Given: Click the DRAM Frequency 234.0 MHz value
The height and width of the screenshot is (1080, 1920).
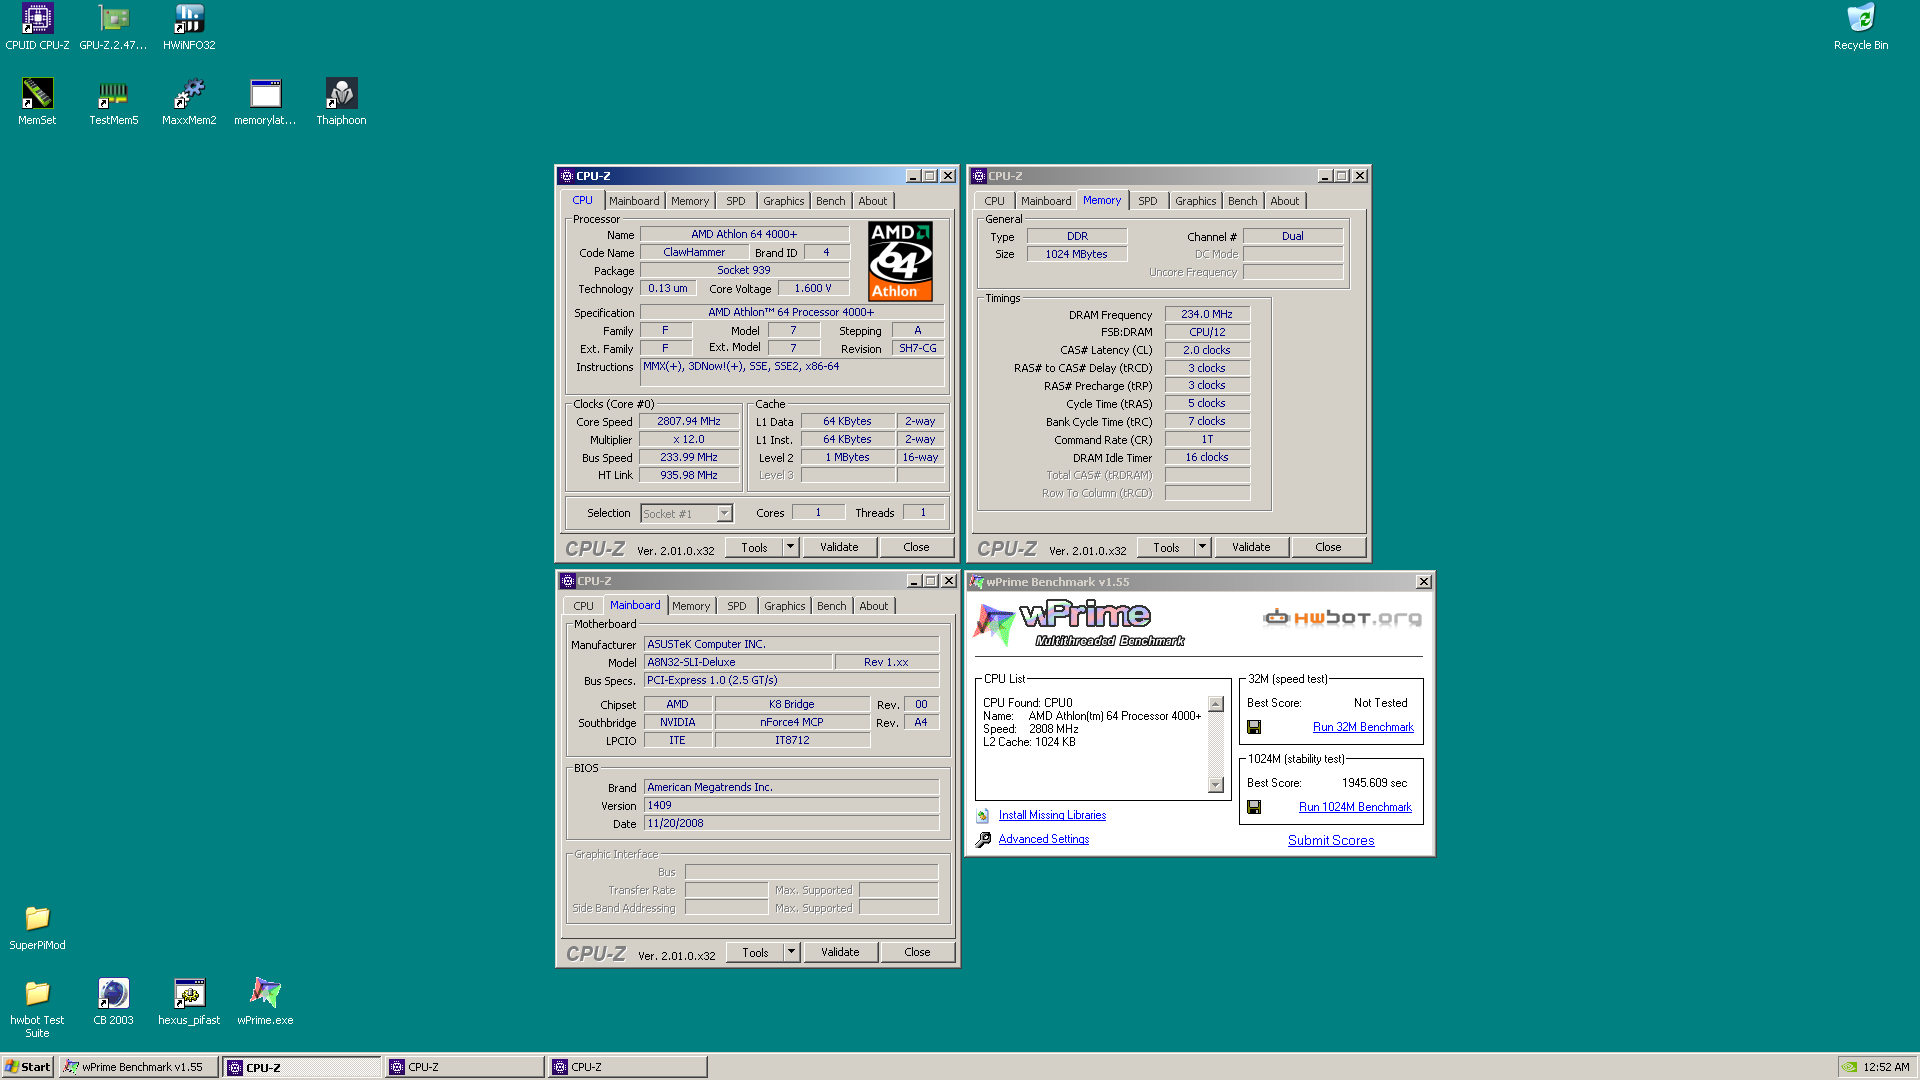Looking at the screenshot, I should 1207,314.
